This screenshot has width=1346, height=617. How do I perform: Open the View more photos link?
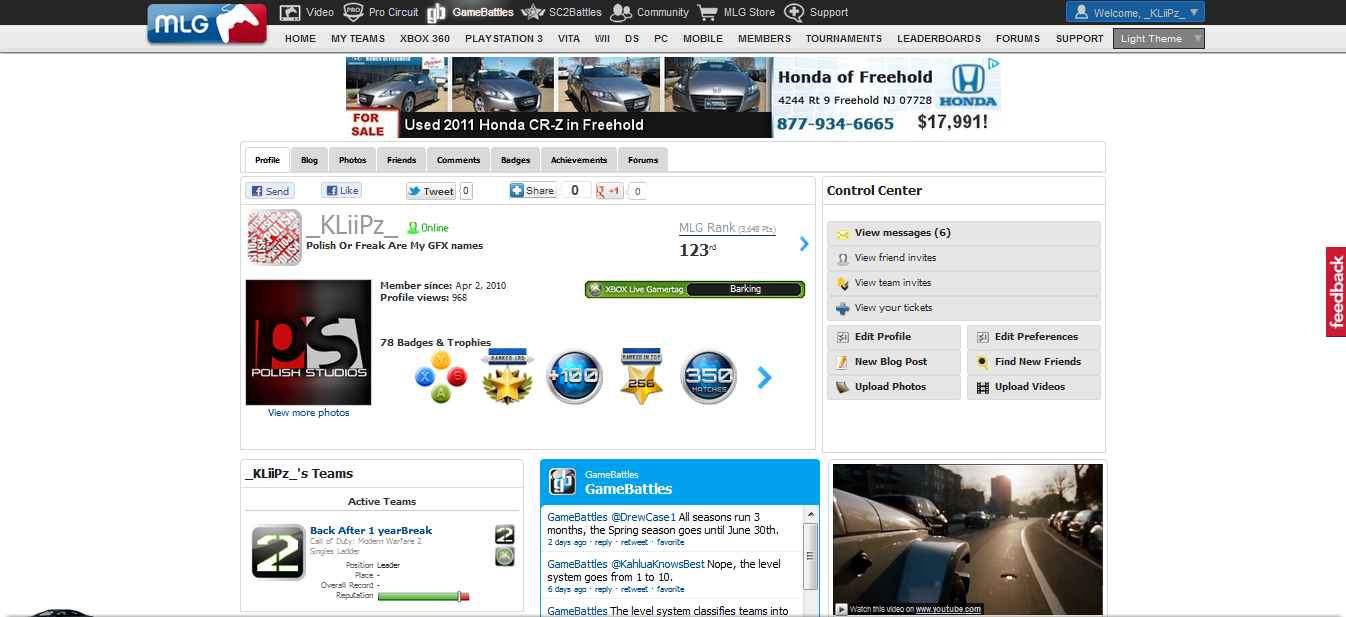pos(309,412)
